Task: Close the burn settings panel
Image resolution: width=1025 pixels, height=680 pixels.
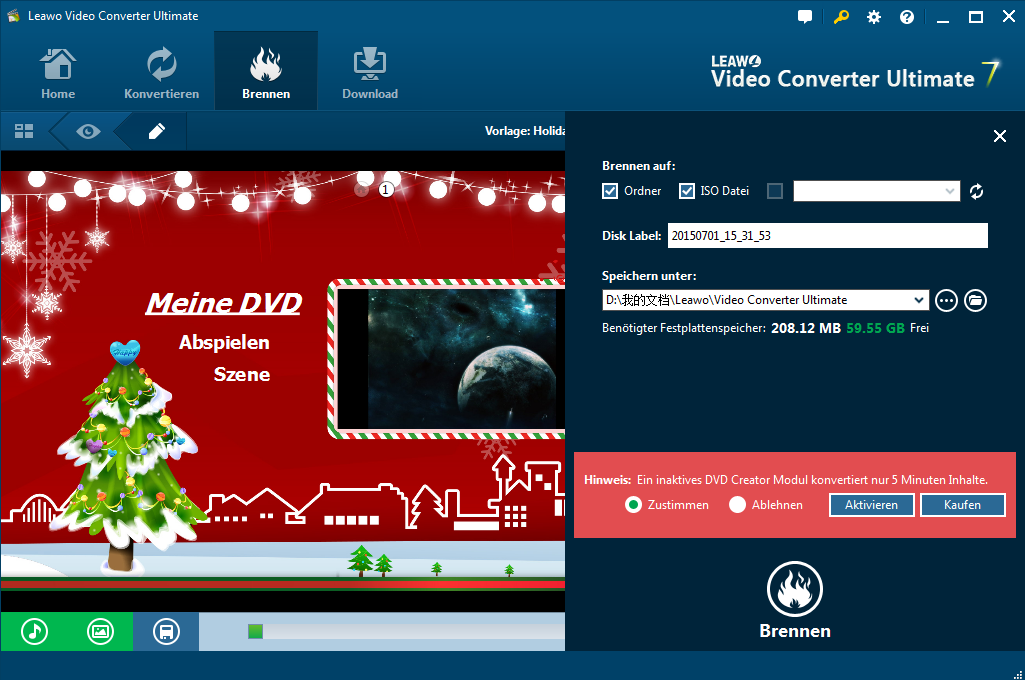Action: (1000, 136)
